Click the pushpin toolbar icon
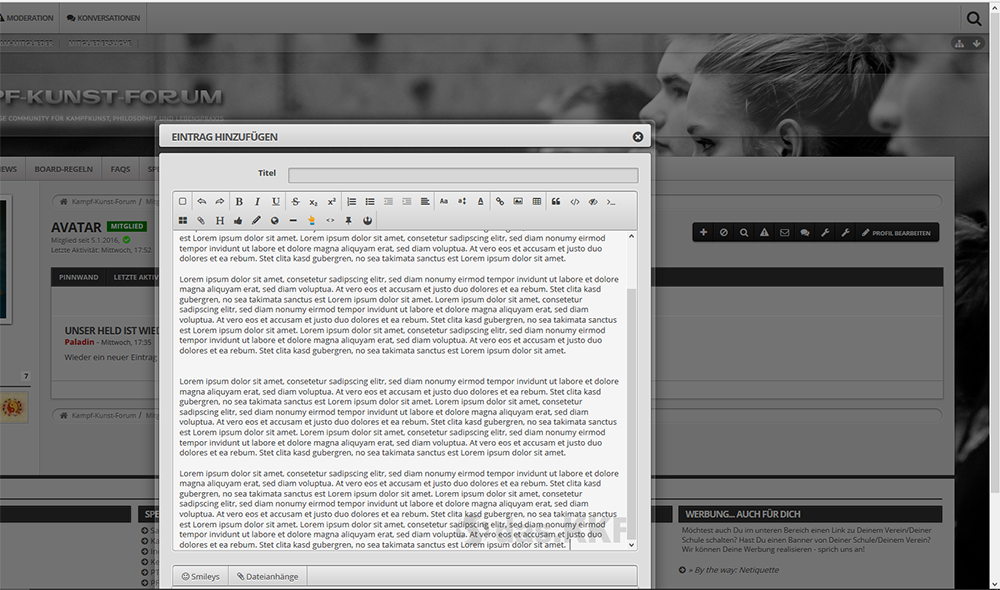This screenshot has width=1000, height=590. (x=348, y=221)
